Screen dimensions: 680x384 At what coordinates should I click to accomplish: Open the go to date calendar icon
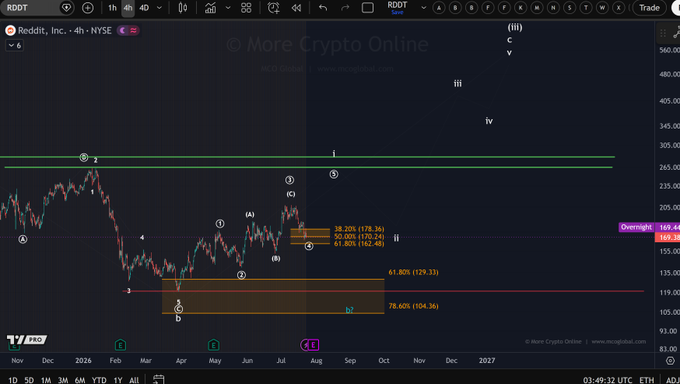[x=159, y=380]
